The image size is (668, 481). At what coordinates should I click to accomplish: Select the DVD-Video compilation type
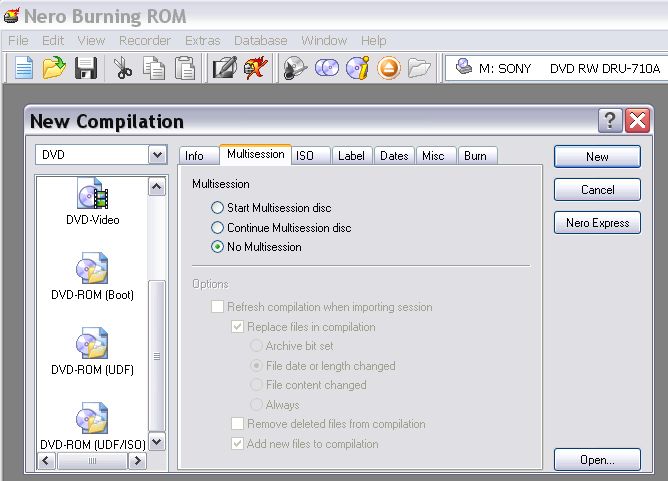point(92,202)
